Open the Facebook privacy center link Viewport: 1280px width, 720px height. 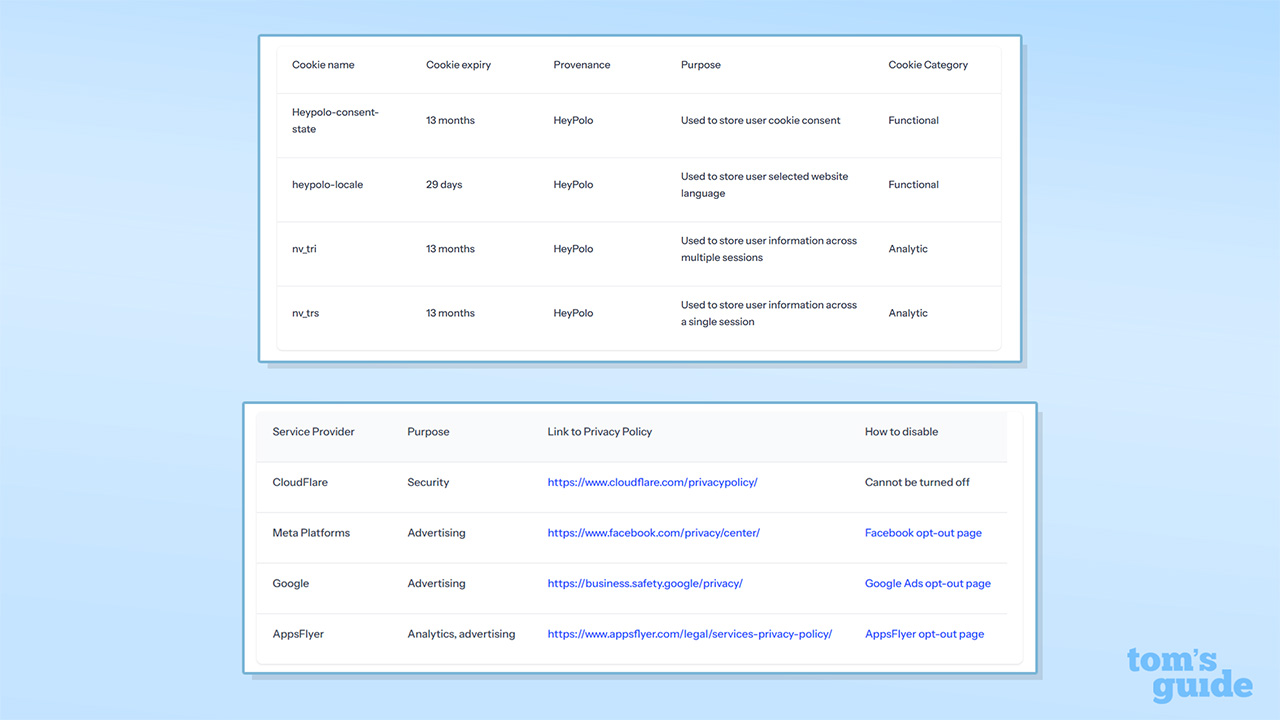[x=654, y=533]
